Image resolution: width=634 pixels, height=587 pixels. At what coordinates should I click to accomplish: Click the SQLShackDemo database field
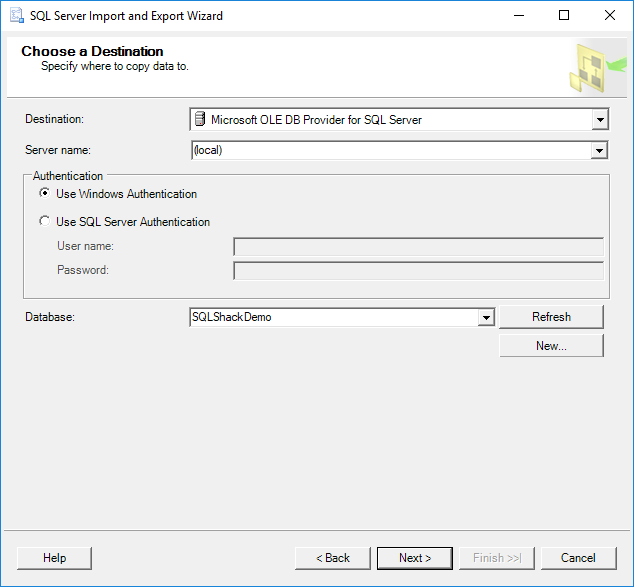[x=334, y=317]
